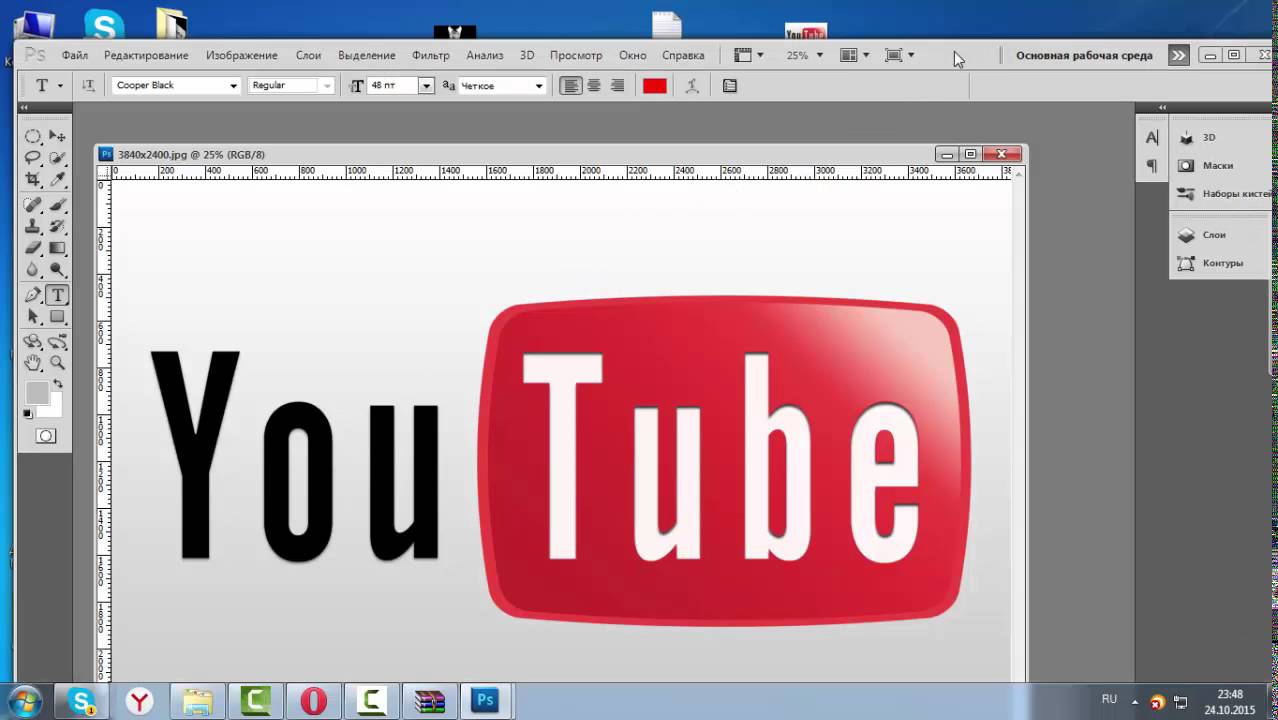Open the Фильтр menu
This screenshot has width=1278, height=720.
(x=431, y=55)
